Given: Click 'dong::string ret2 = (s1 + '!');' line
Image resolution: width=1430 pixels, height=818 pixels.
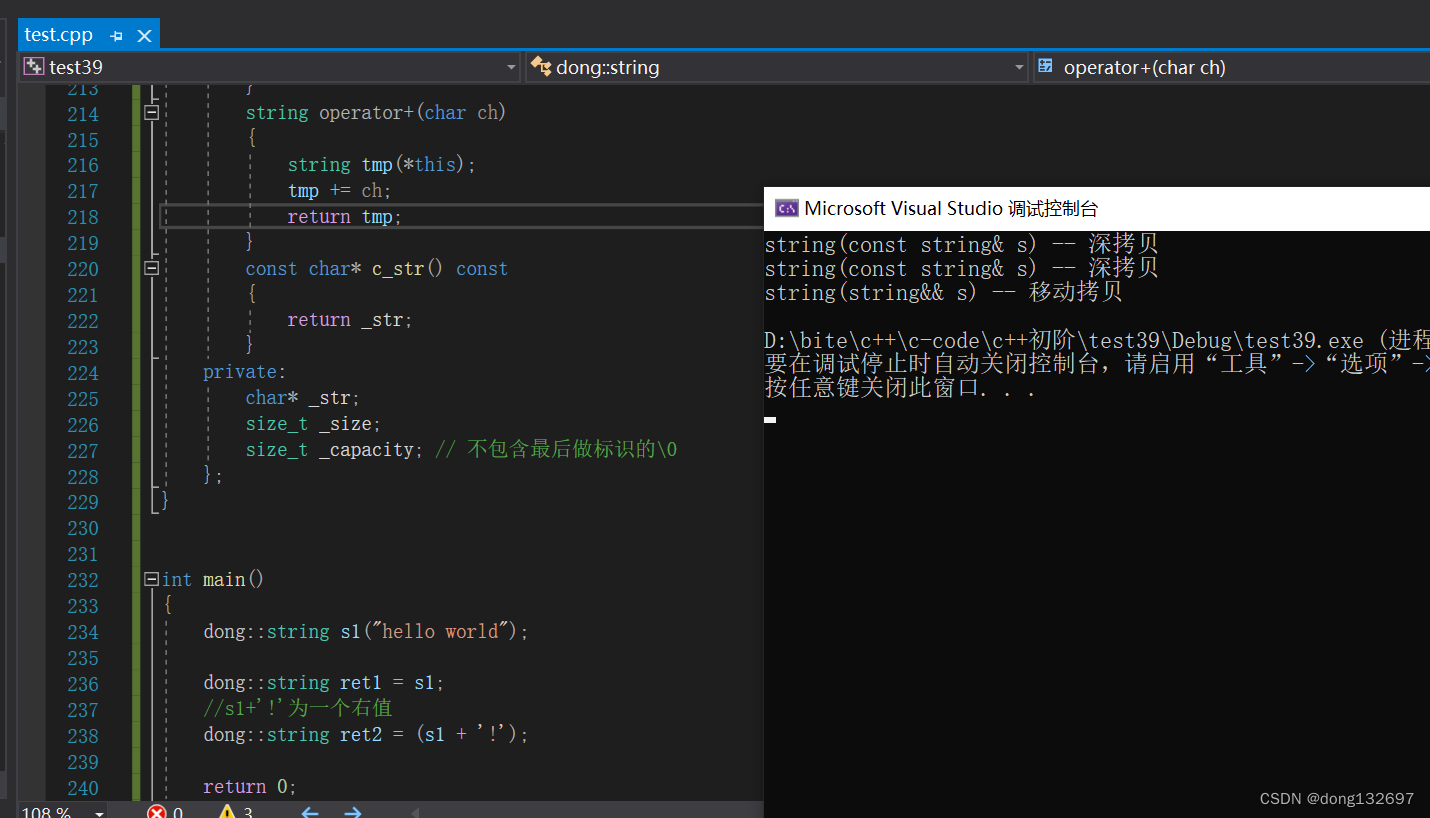Looking at the screenshot, I should (x=366, y=735).
